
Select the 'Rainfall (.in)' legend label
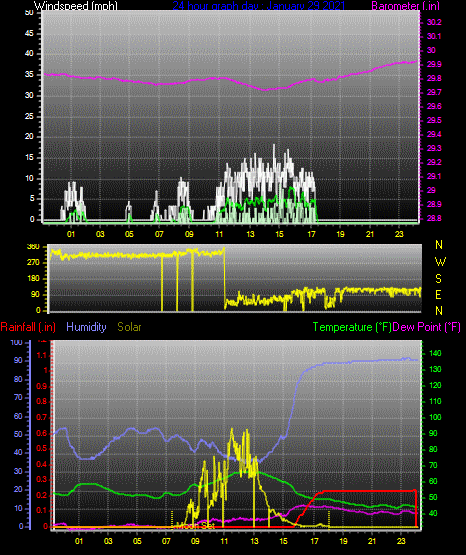pyautogui.click(x=28, y=327)
